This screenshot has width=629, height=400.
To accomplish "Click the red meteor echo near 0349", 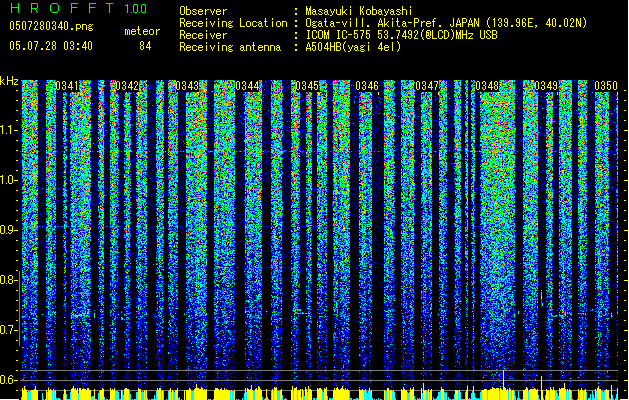I will pyautogui.click(x=542, y=299).
